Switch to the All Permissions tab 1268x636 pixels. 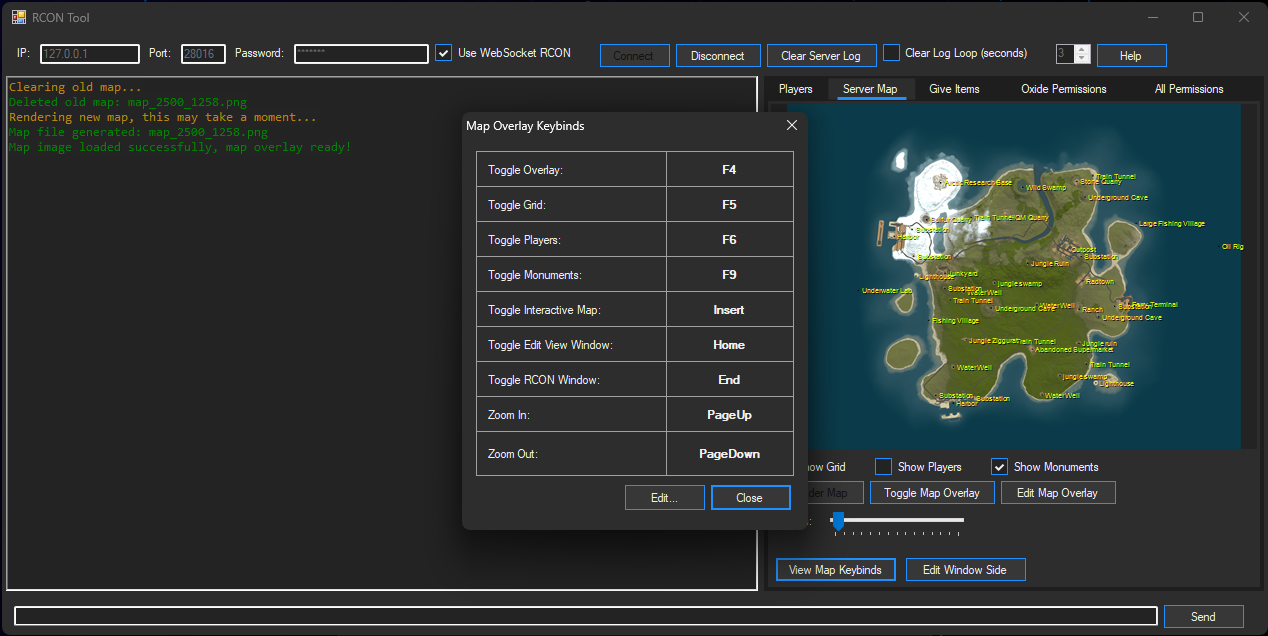point(1189,89)
